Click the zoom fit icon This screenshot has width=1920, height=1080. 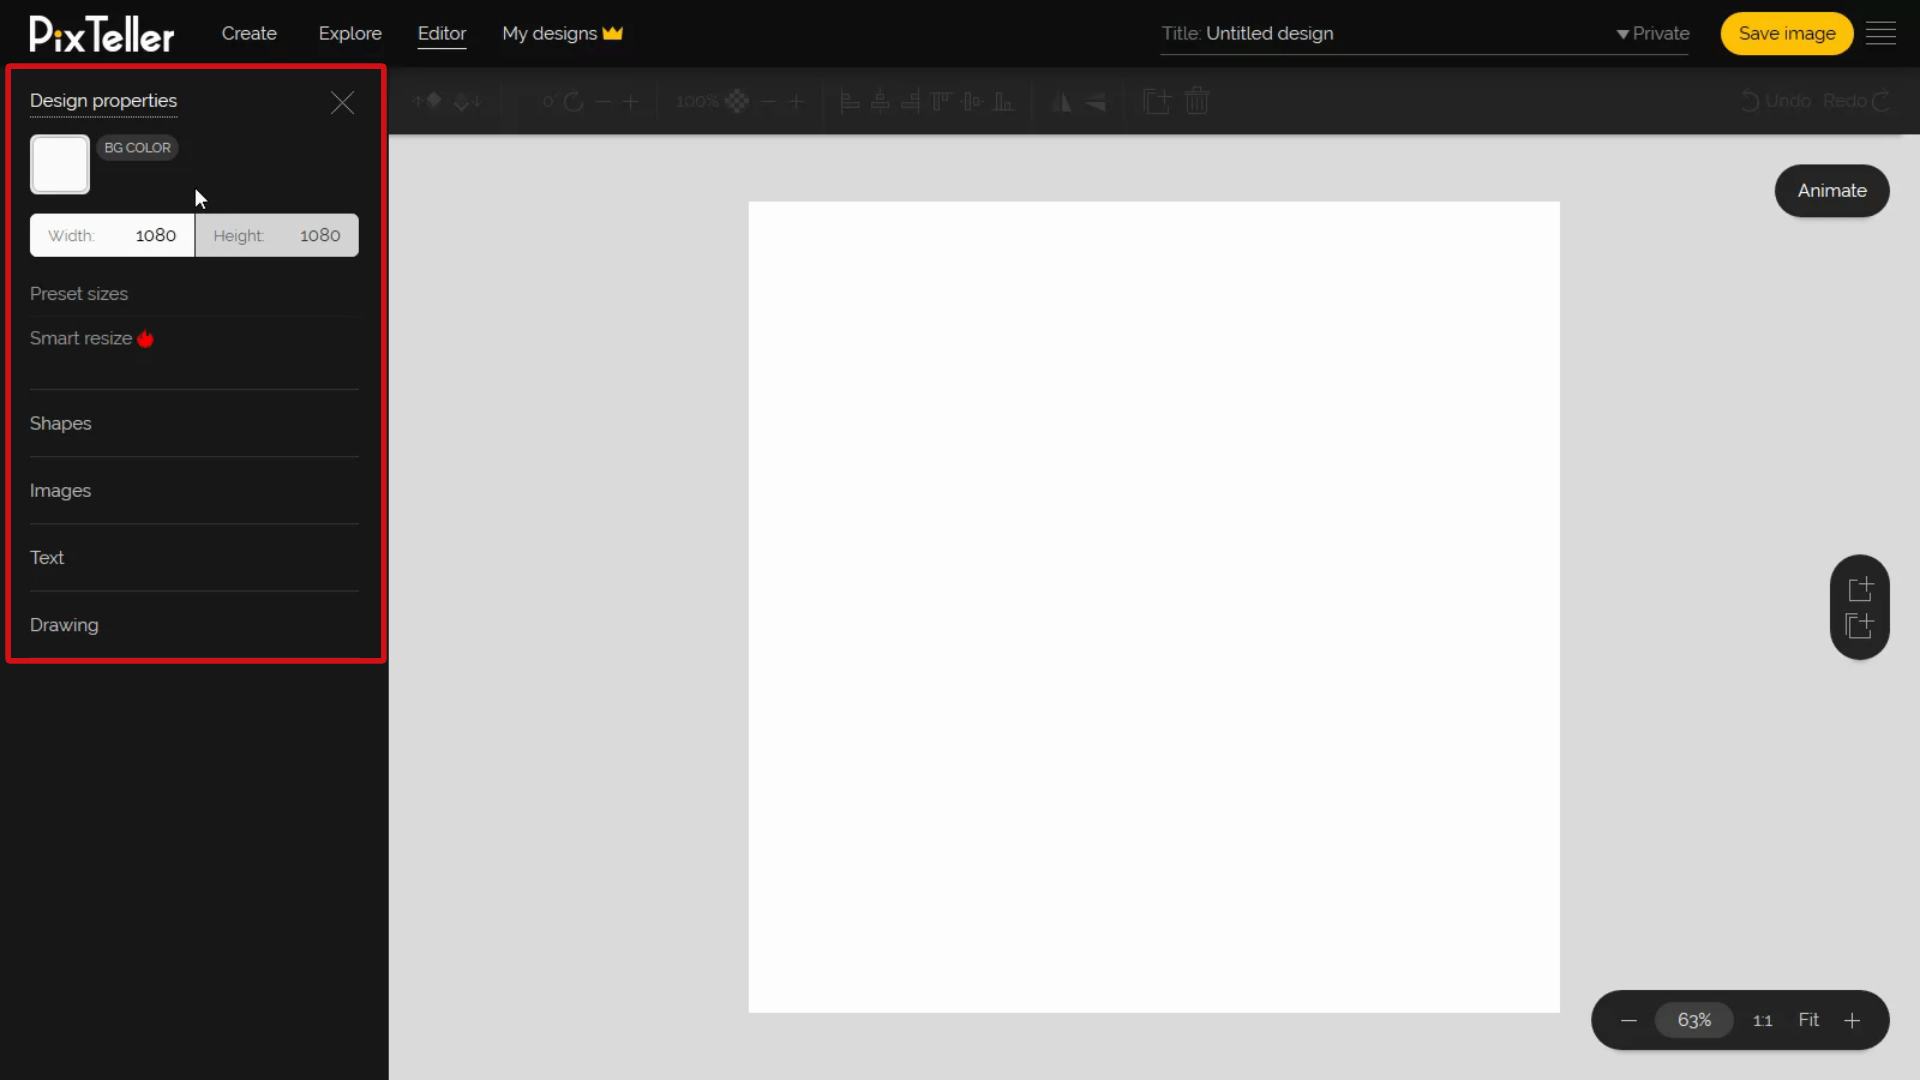[x=1808, y=1019]
